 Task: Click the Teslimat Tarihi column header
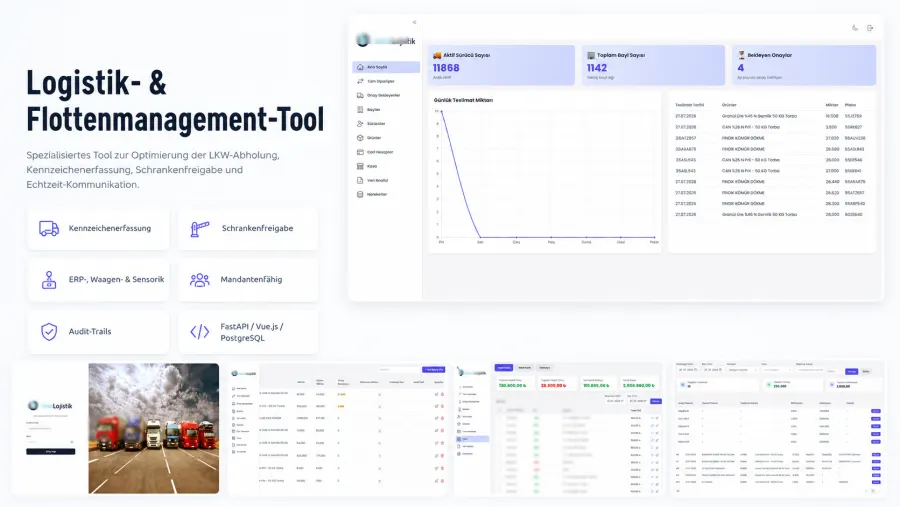tap(689, 105)
